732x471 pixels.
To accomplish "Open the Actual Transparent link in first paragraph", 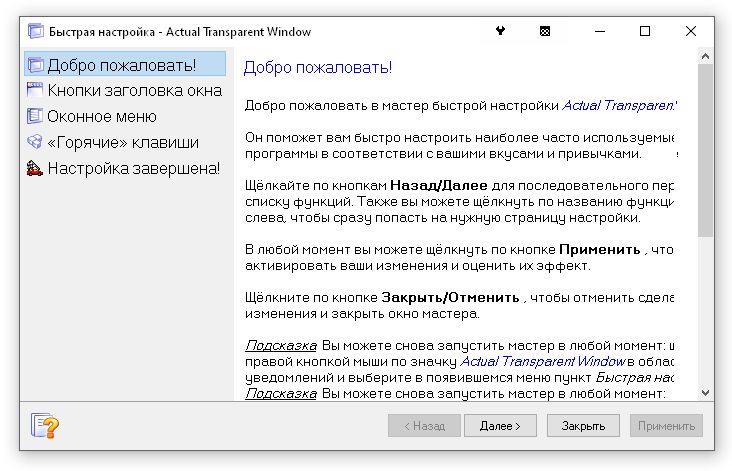I will point(619,104).
